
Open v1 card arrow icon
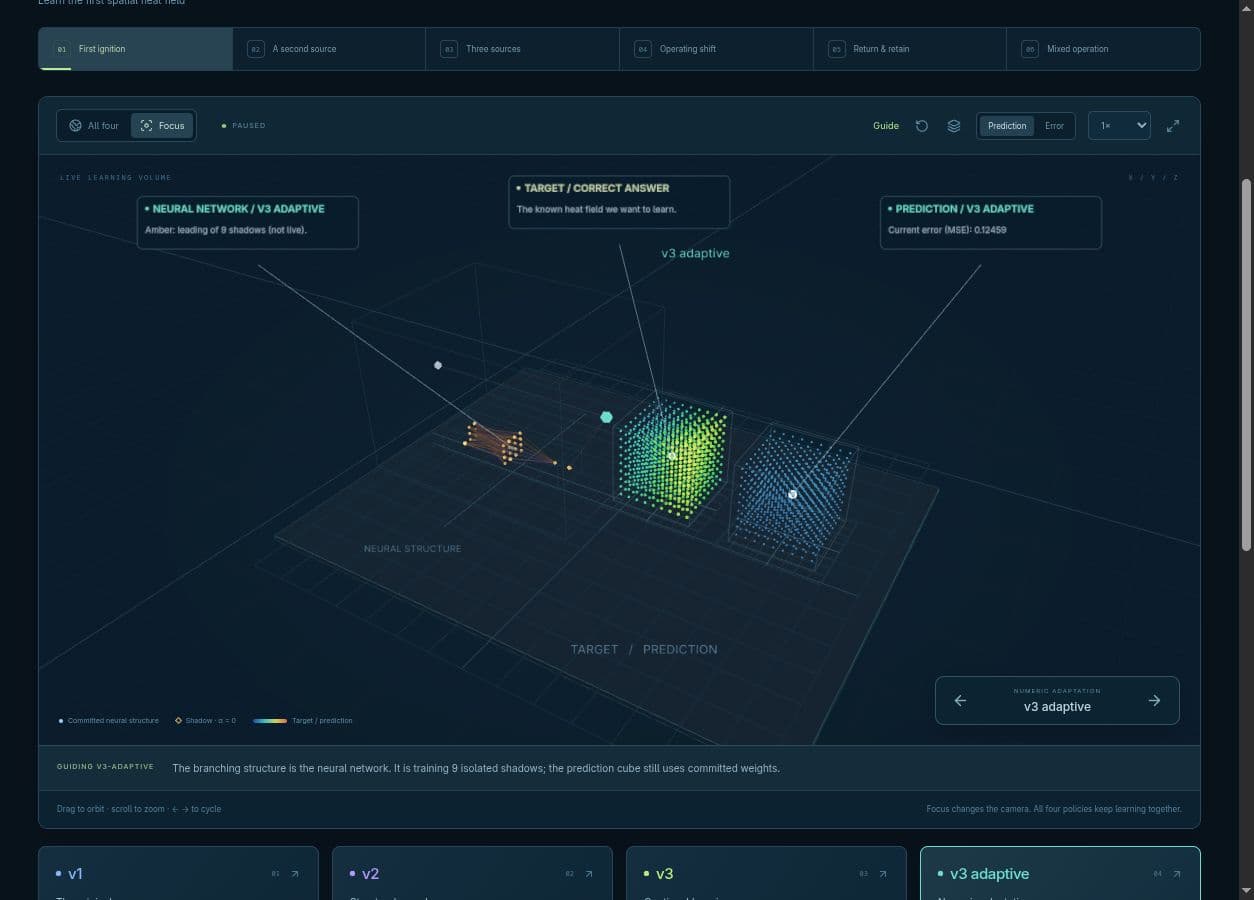[x=295, y=874]
